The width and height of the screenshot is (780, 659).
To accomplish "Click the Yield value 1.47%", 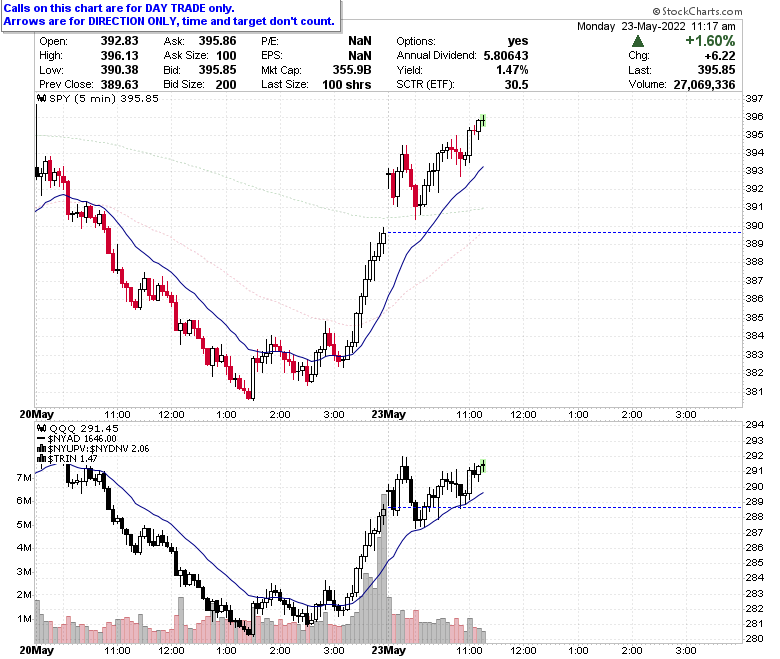I will coord(512,70).
